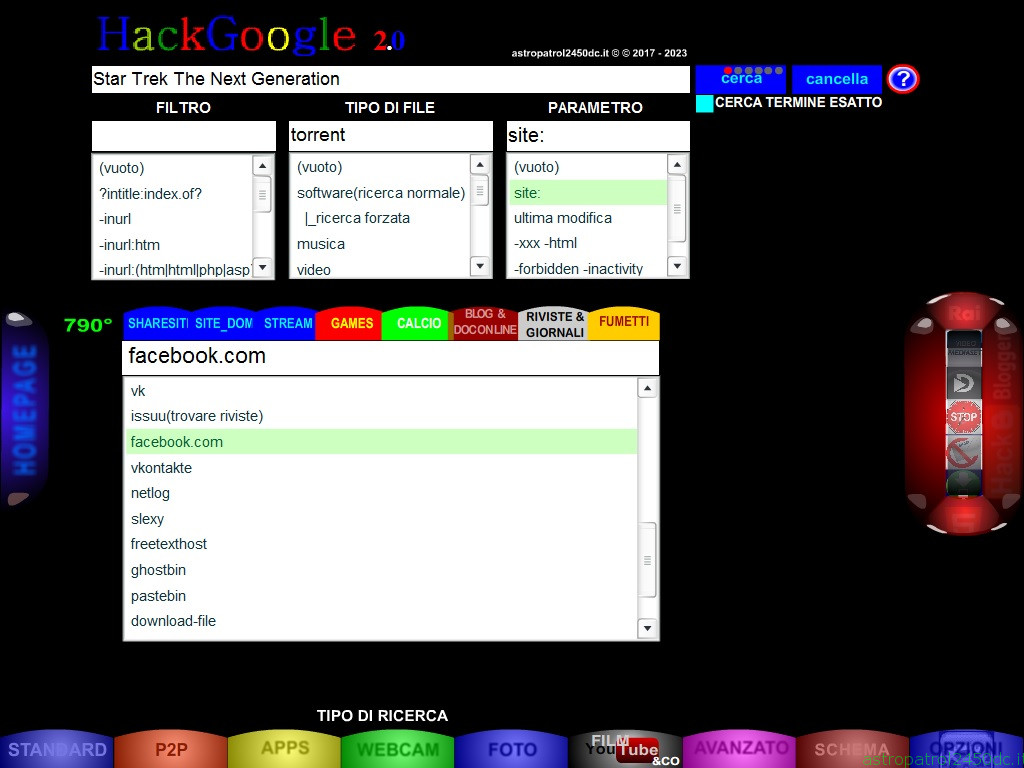Click up arrow of the site list scrollbar
The image size is (1024, 768).
(x=647, y=389)
